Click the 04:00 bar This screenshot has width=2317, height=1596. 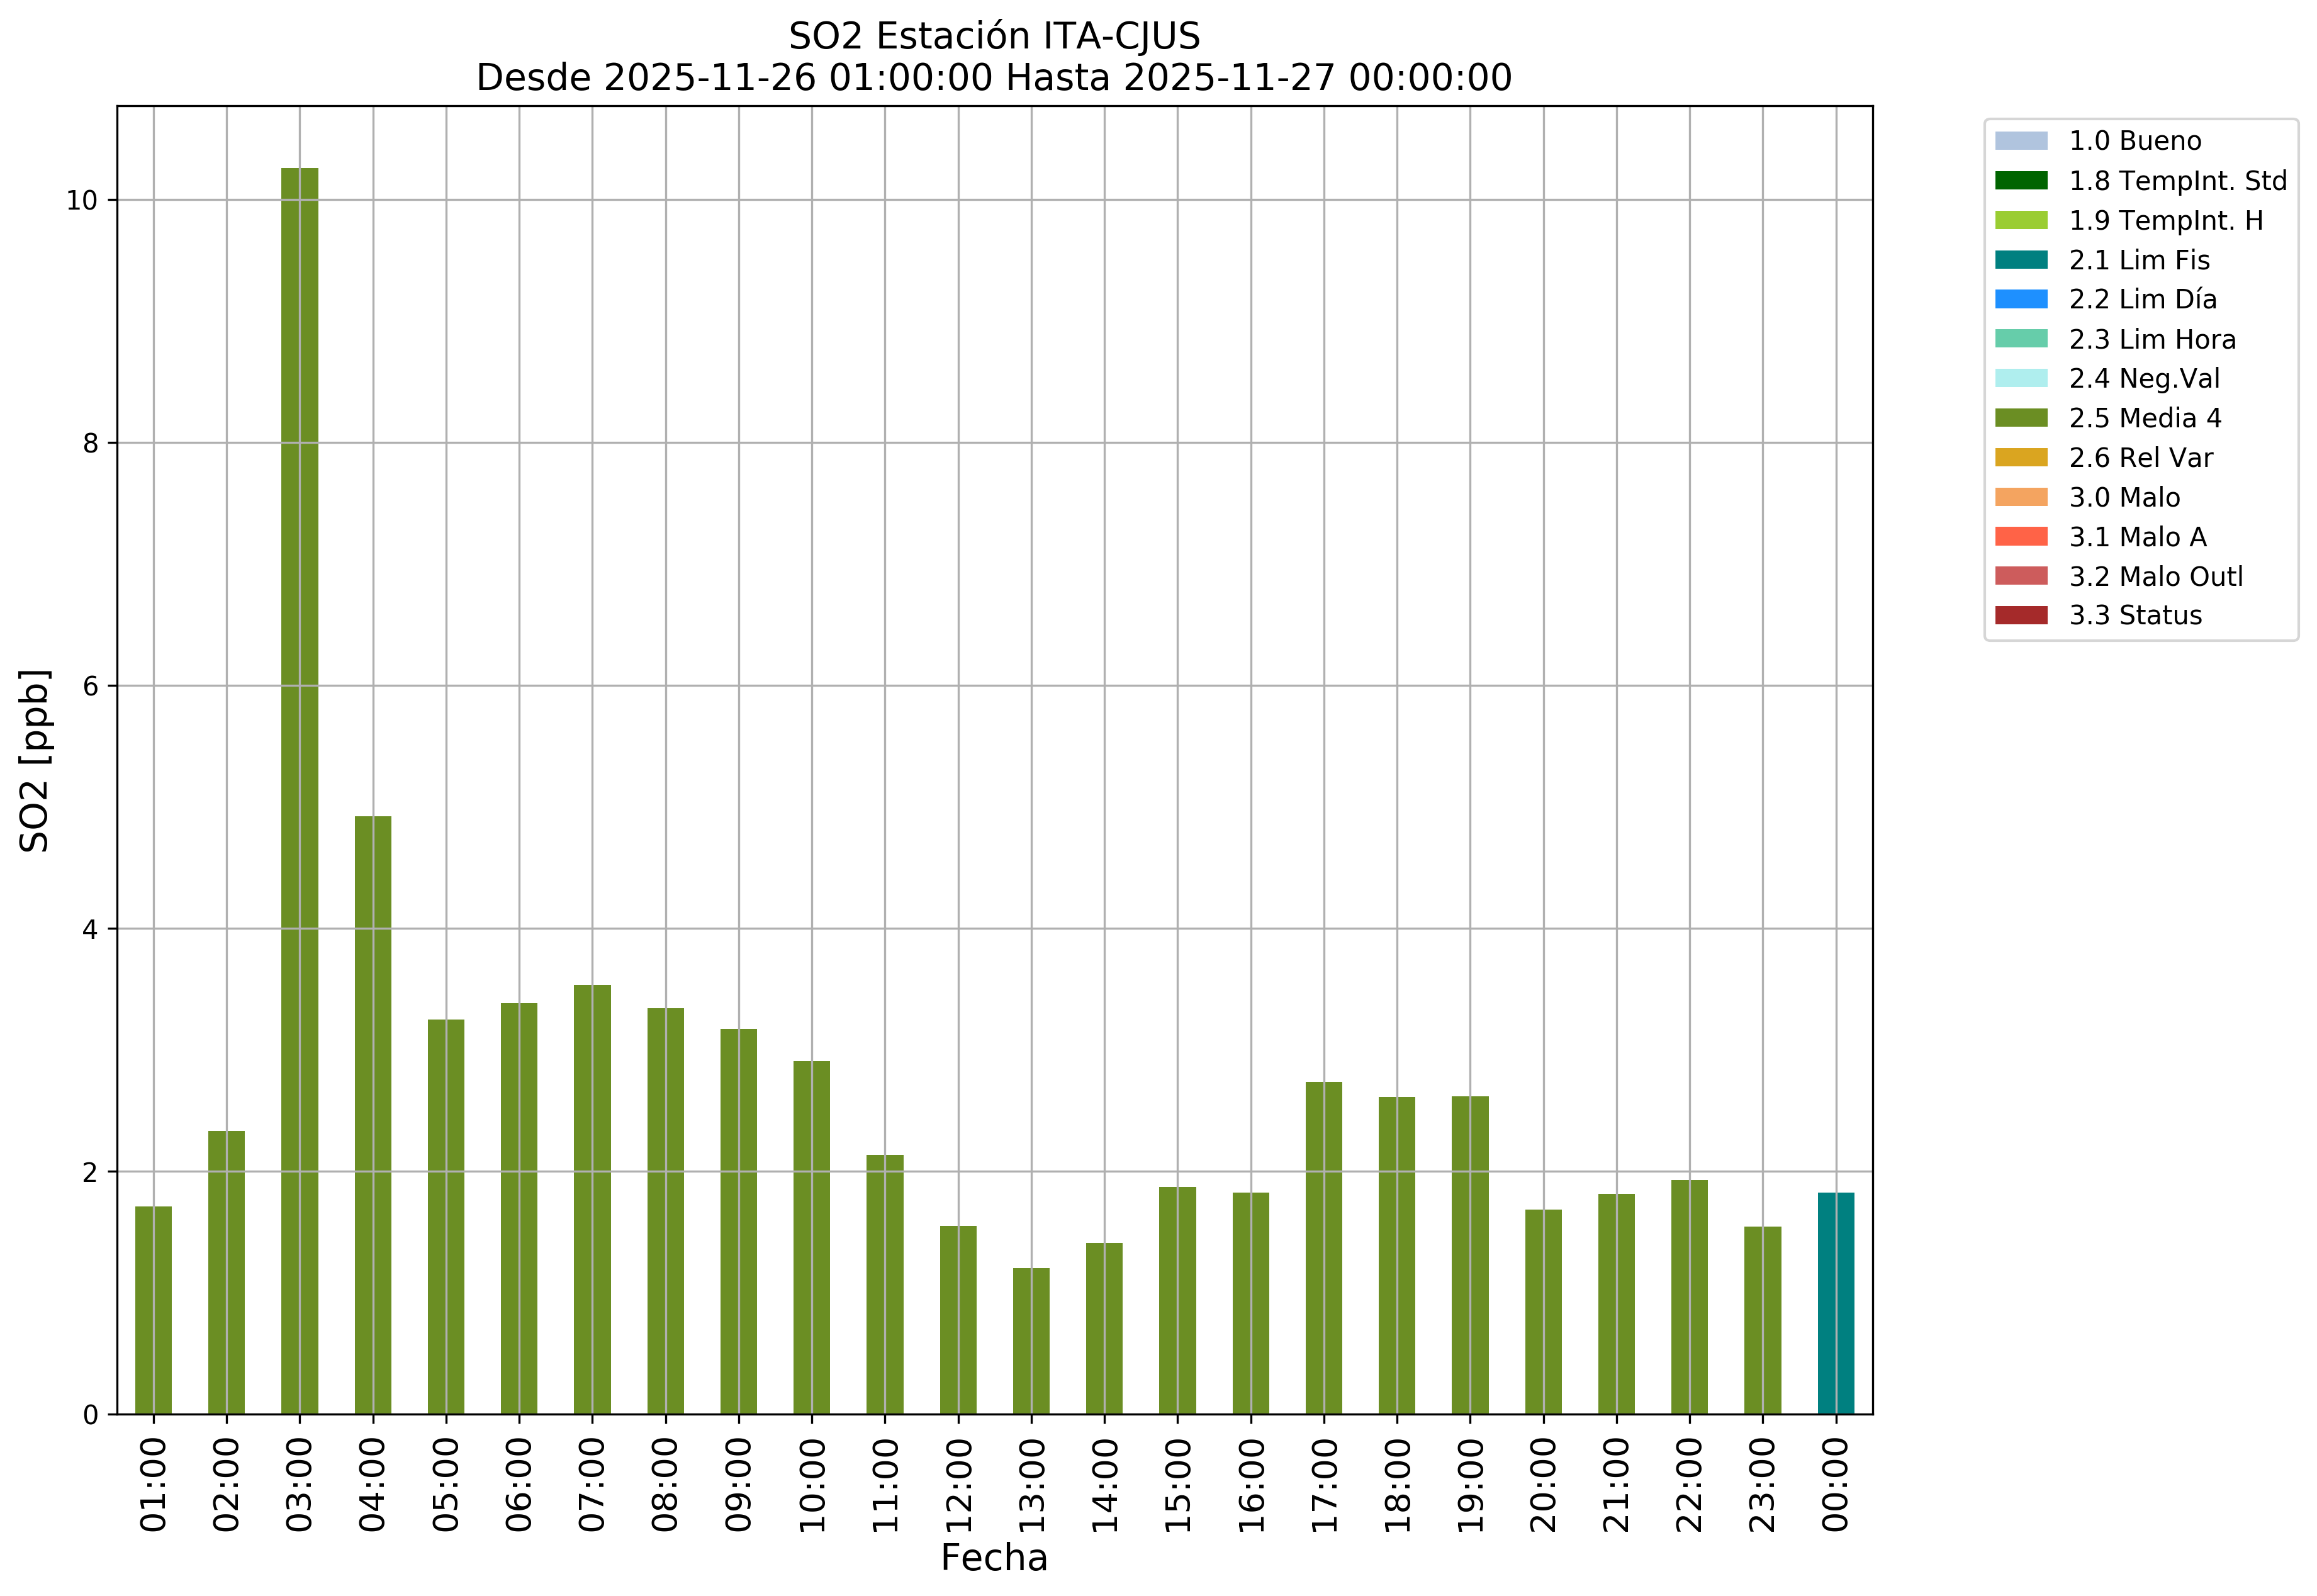pos(373,1115)
